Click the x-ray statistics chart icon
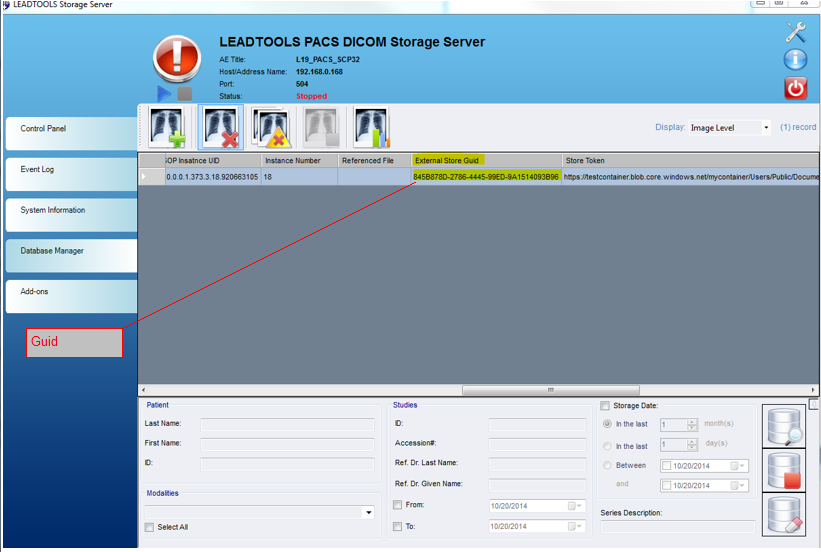The image size is (821, 552). [x=372, y=127]
